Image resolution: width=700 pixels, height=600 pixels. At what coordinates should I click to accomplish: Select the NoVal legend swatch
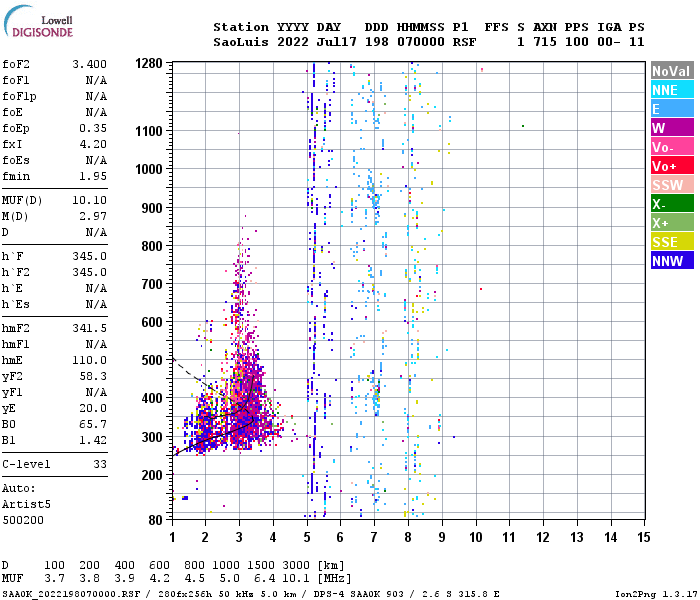point(672,71)
